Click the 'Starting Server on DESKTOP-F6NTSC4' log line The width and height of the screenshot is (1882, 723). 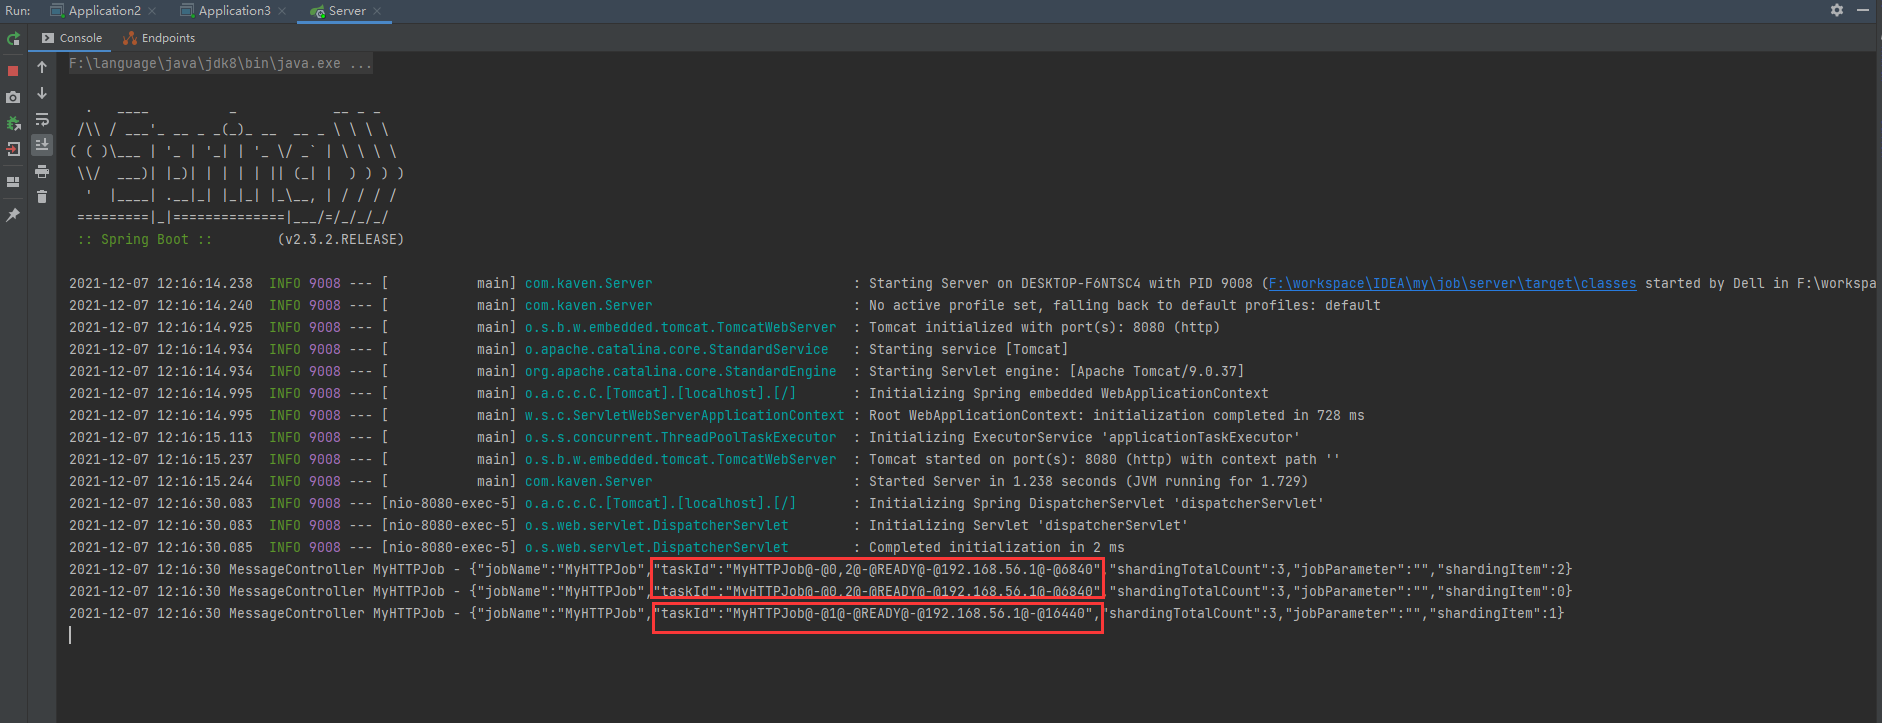tap(972, 284)
